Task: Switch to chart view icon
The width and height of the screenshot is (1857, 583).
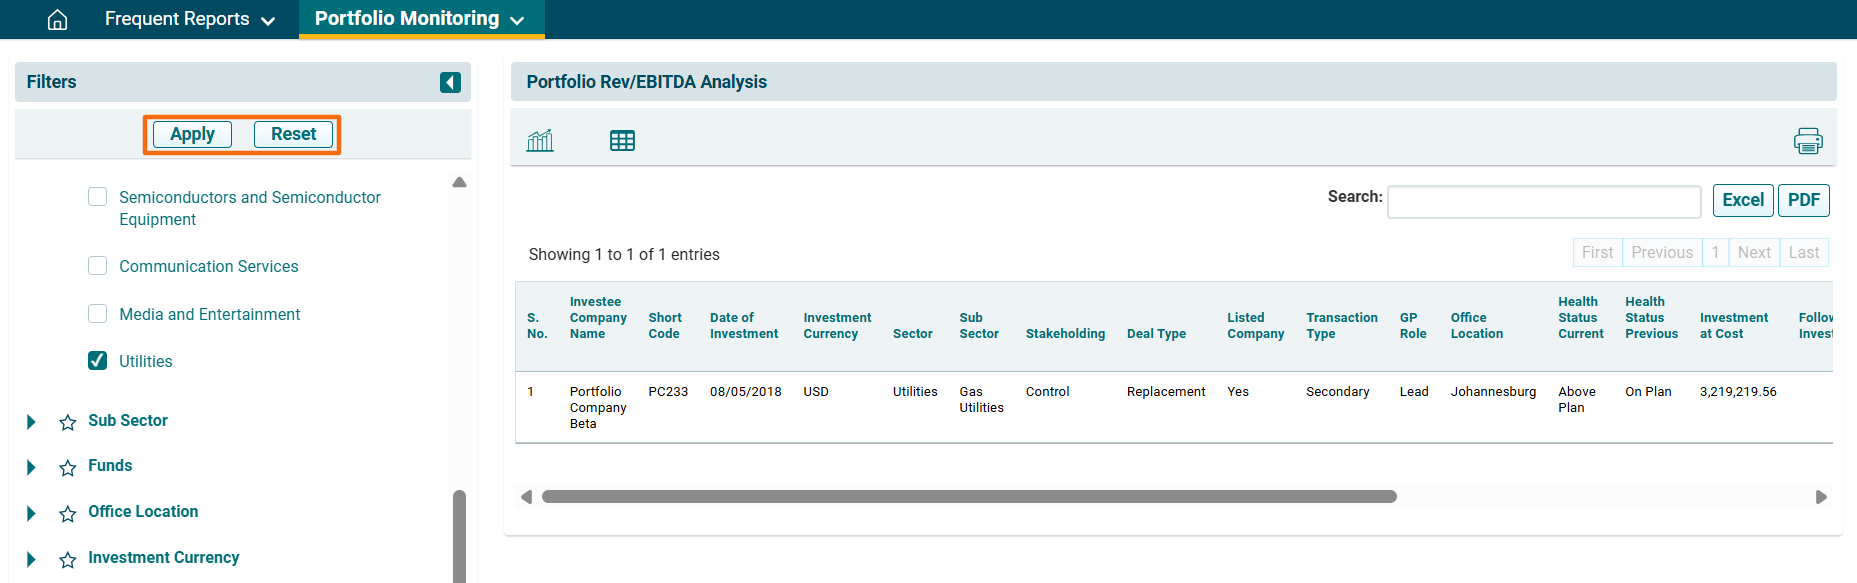Action: coord(540,141)
